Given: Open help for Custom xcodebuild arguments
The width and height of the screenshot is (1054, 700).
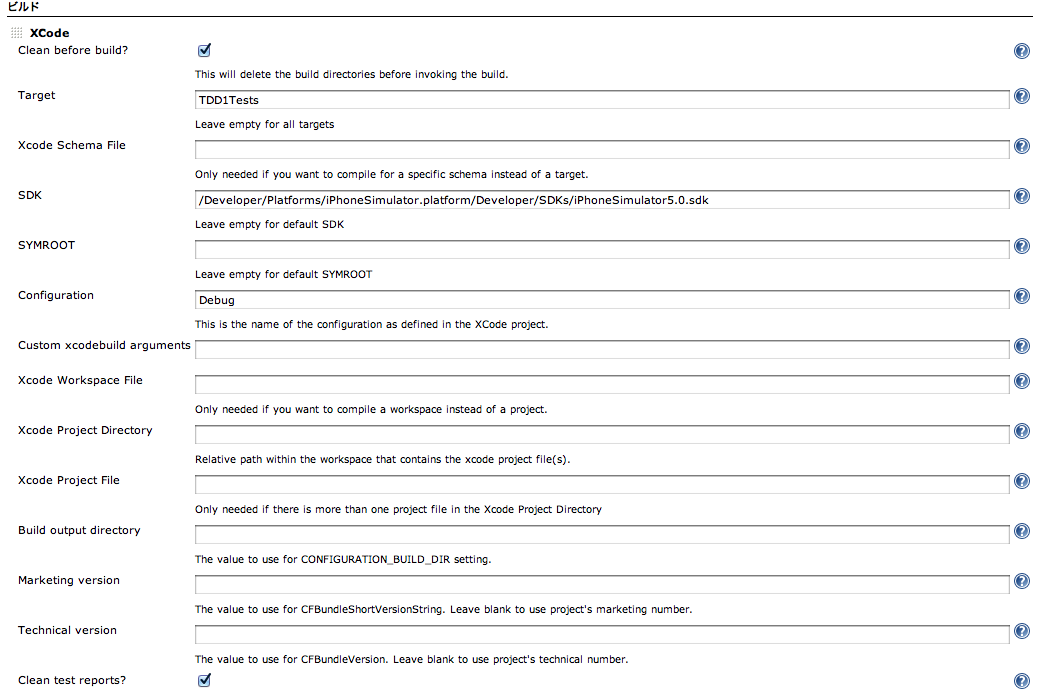Looking at the screenshot, I should pos(1022,346).
